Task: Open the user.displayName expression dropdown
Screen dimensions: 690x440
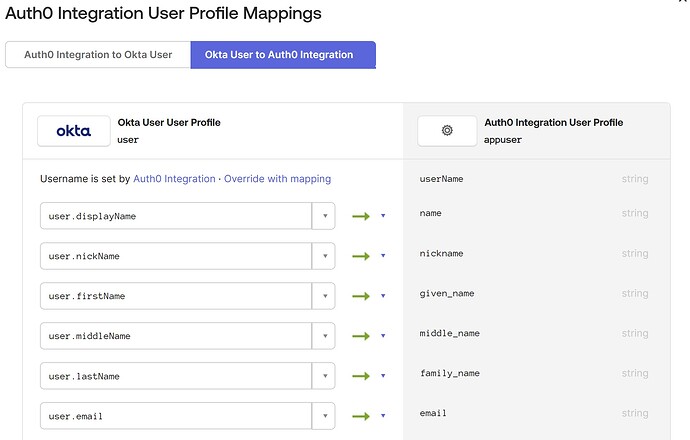Action: click(x=324, y=216)
